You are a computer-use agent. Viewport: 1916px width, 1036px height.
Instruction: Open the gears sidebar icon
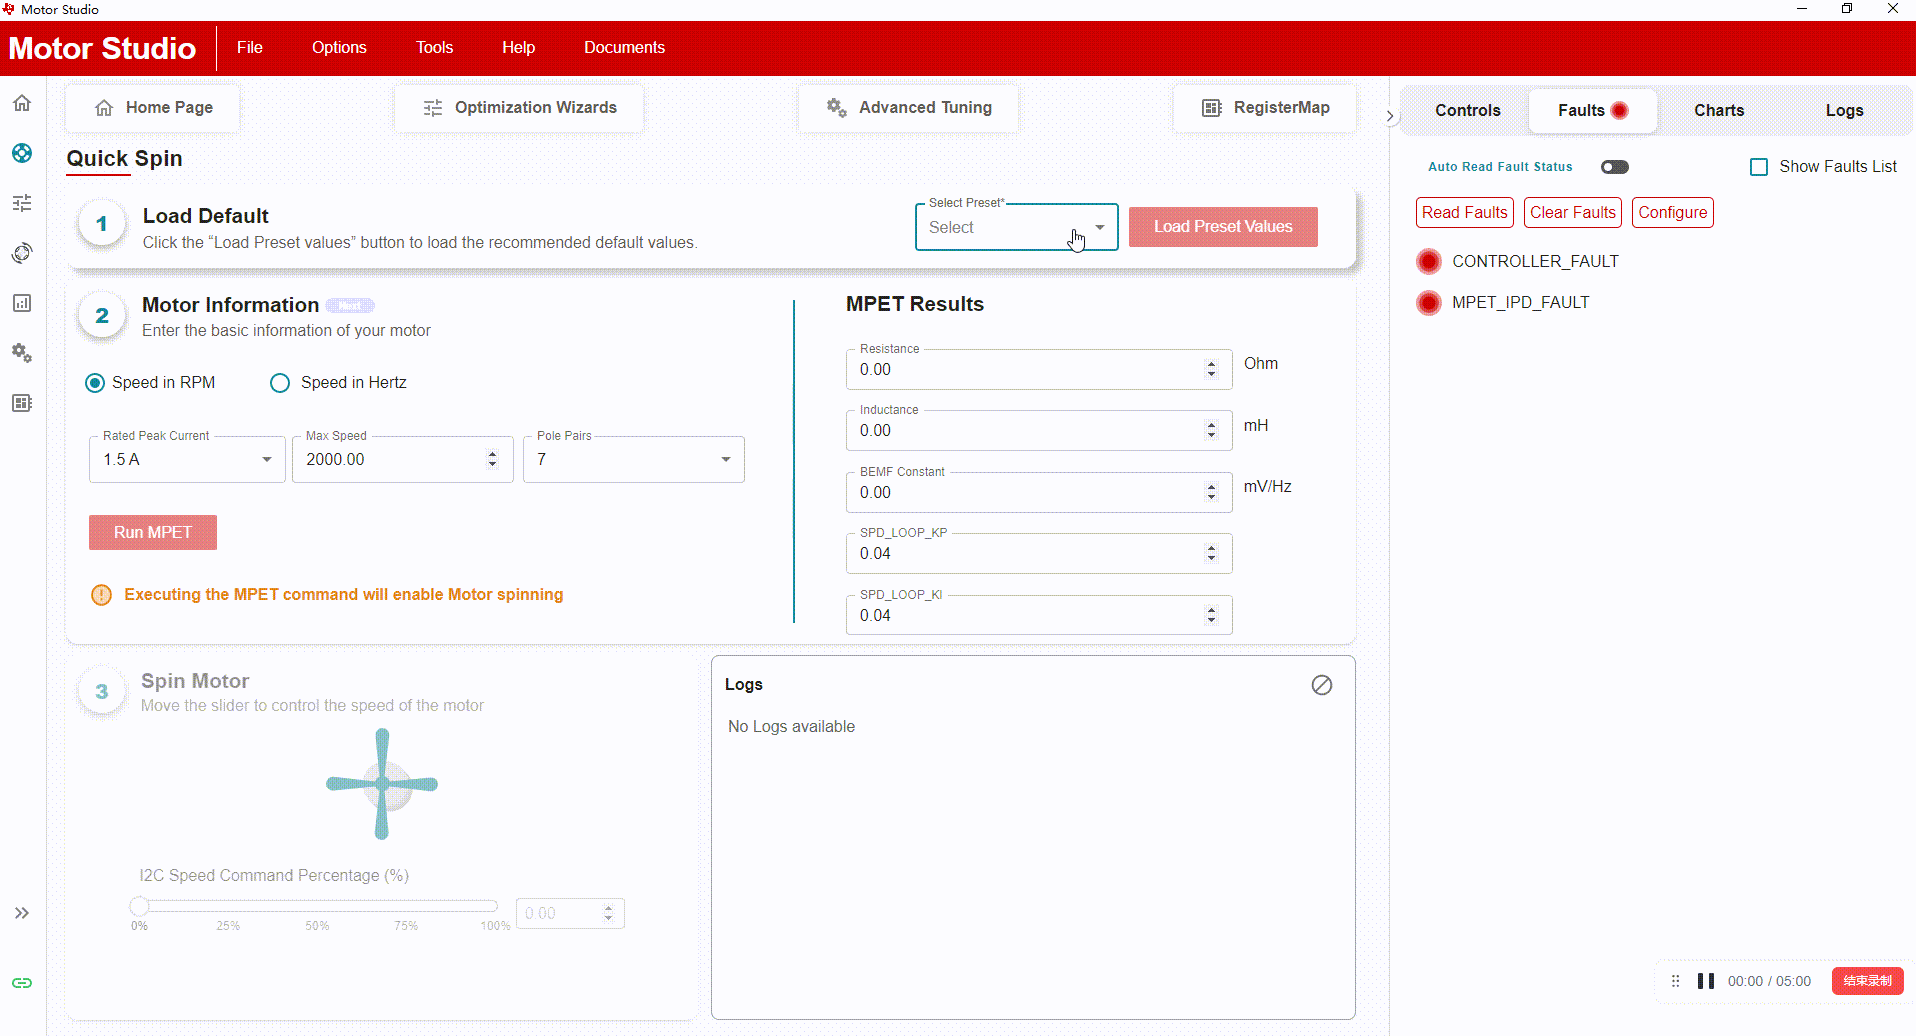pyautogui.click(x=22, y=353)
